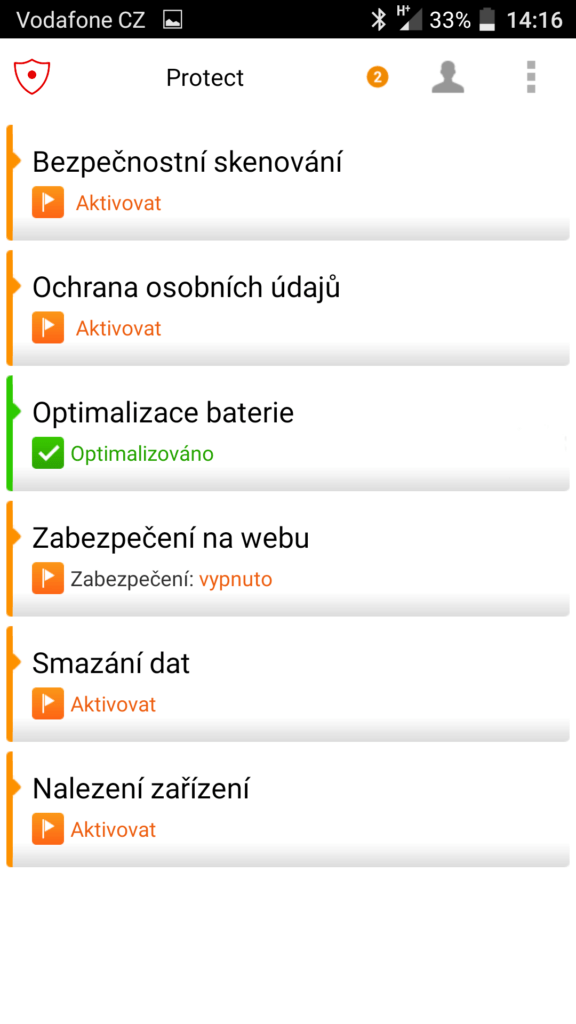The width and height of the screenshot is (576, 1024).
Task: Expand the Zabezpečení na webu card
Action: (288, 558)
